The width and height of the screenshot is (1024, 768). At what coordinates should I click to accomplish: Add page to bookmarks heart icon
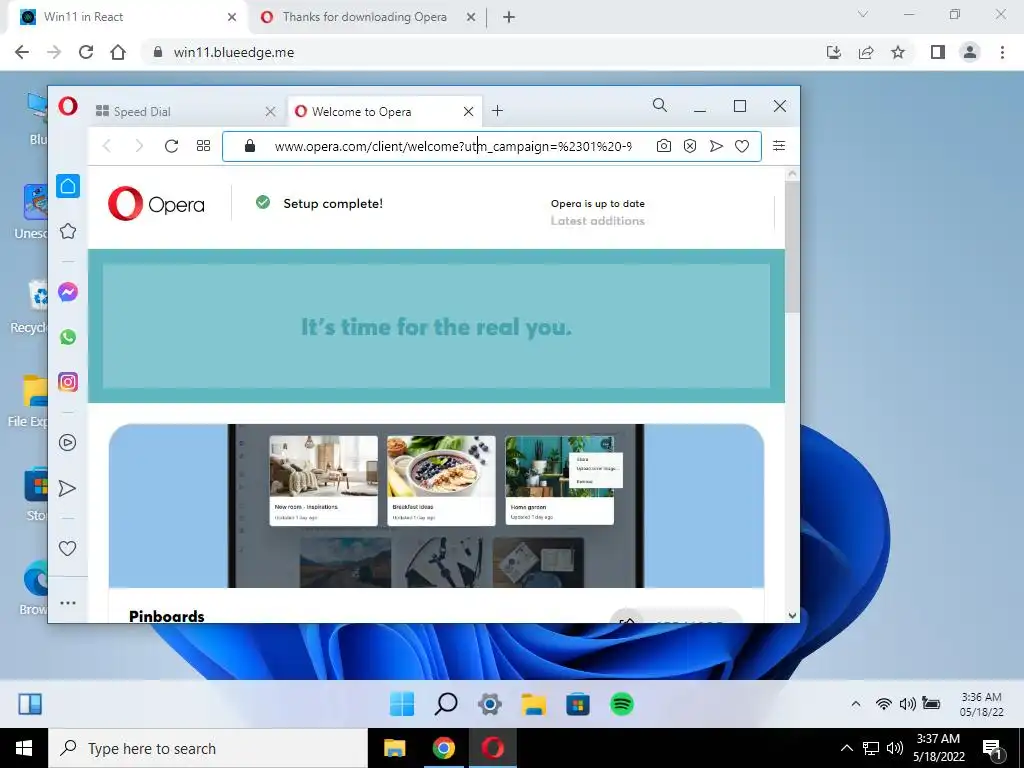pyautogui.click(x=742, y=146)
